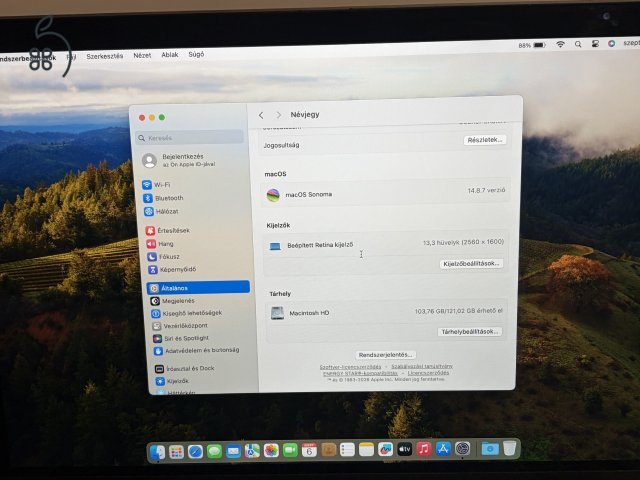The height and width of the screenshot is (480, 640).
Task: Open the Szerkesztés menu
Action: coord(104,56)
